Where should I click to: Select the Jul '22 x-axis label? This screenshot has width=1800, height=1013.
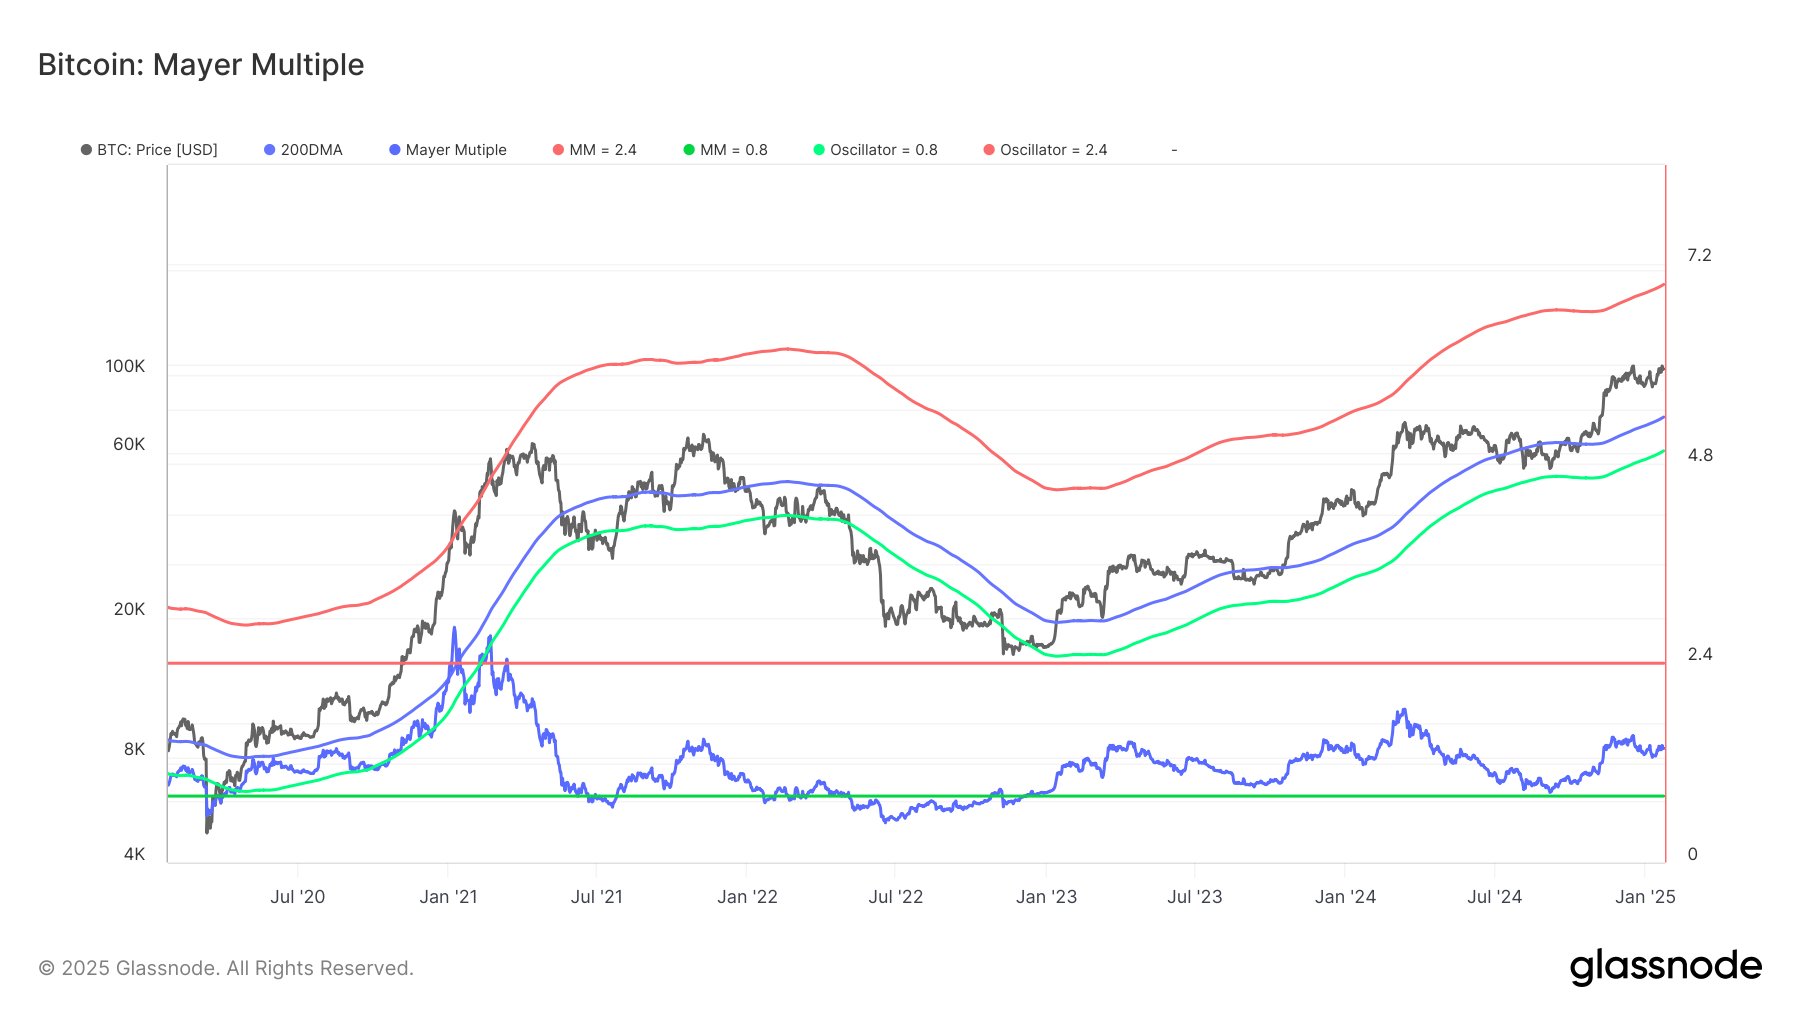point(895,897)
